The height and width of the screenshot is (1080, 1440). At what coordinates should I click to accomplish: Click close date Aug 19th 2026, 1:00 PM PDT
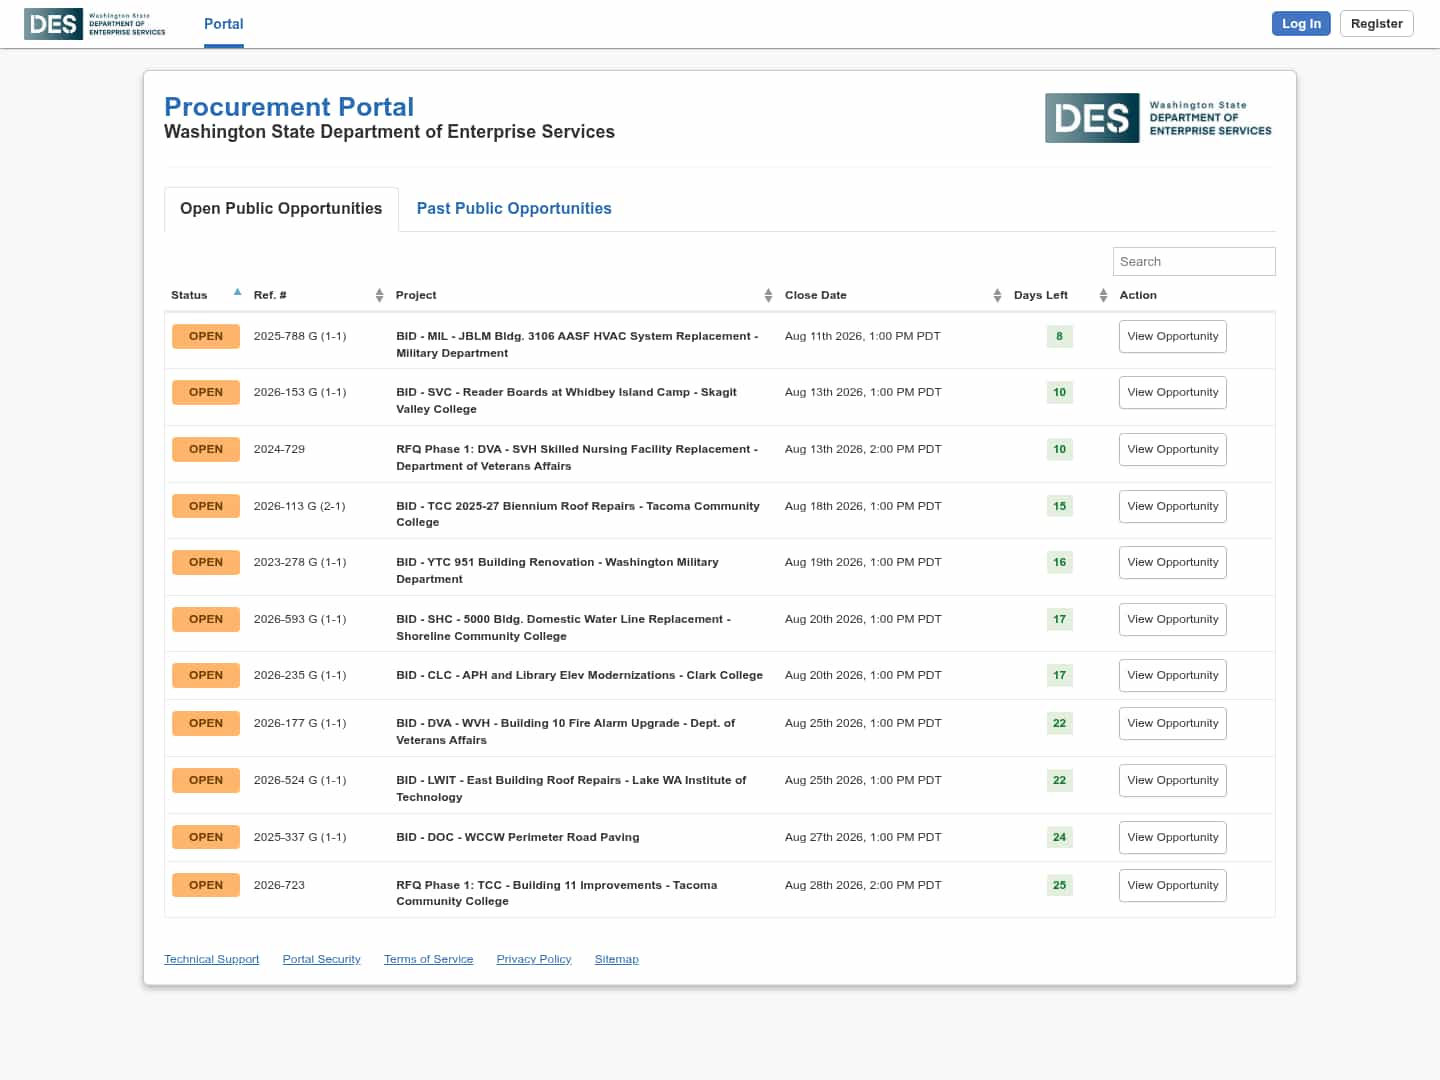tap(863, 562)
